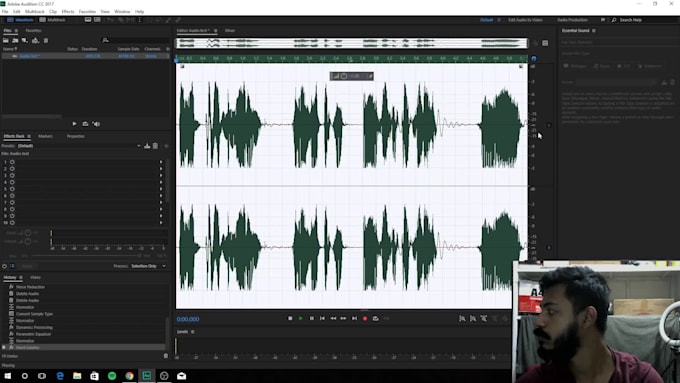This screenshot has width=680, height=383.
Task: Delete effects rack preset trash icon
Action: coord(155,146)
